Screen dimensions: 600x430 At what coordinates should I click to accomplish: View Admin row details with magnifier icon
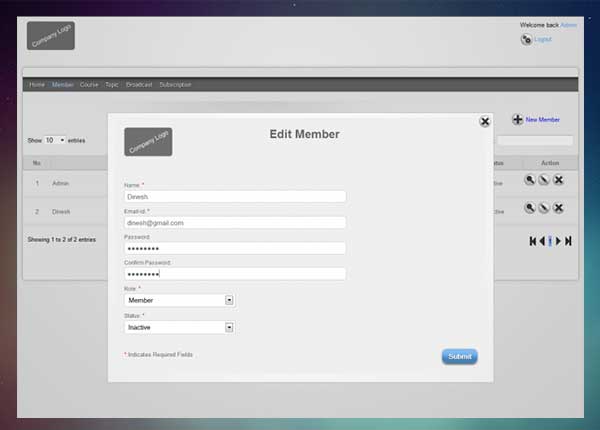coord(530,180)
